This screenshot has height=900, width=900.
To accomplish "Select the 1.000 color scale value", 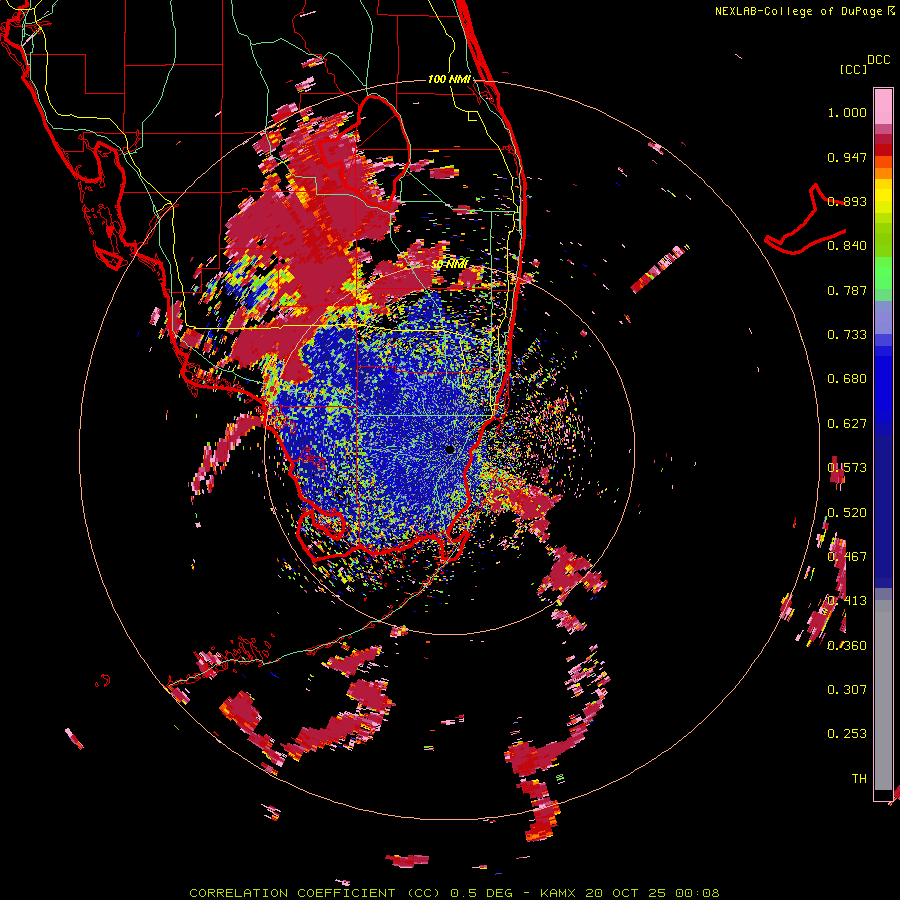I will pyautogui.click(x=847, y=112).
